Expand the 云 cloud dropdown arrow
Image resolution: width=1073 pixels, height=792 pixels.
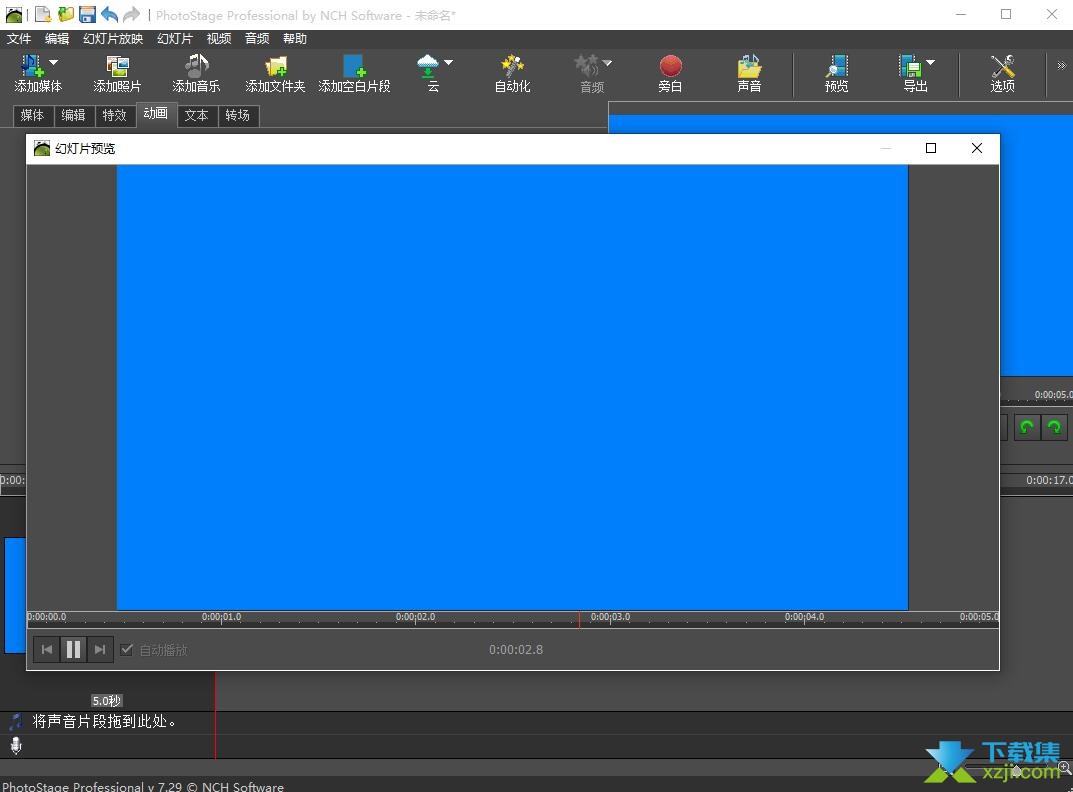pyautogui.click(x=448, y=62)
